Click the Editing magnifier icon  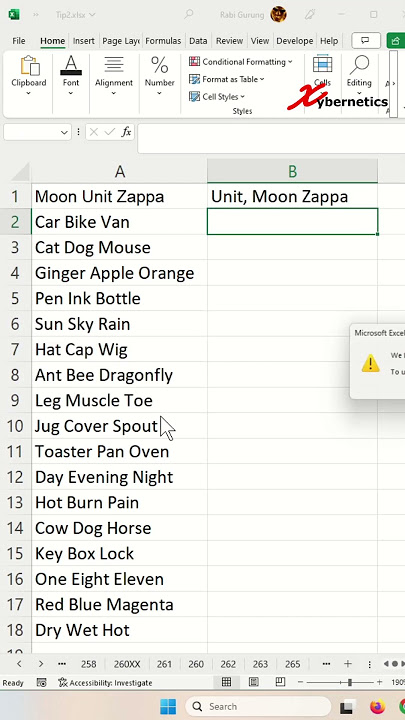tap(359, 66)
